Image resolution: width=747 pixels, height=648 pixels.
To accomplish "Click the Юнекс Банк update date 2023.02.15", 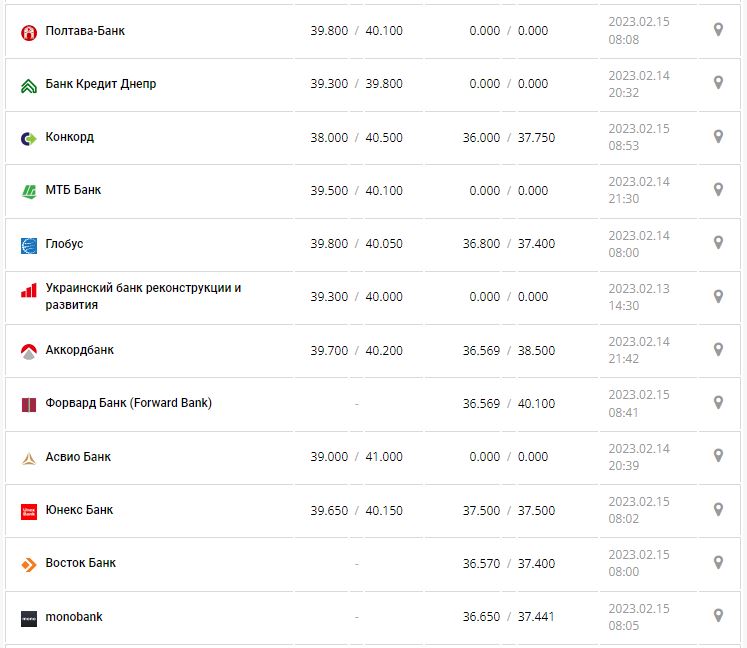I will pyautogui.click(x=639, y=502).
